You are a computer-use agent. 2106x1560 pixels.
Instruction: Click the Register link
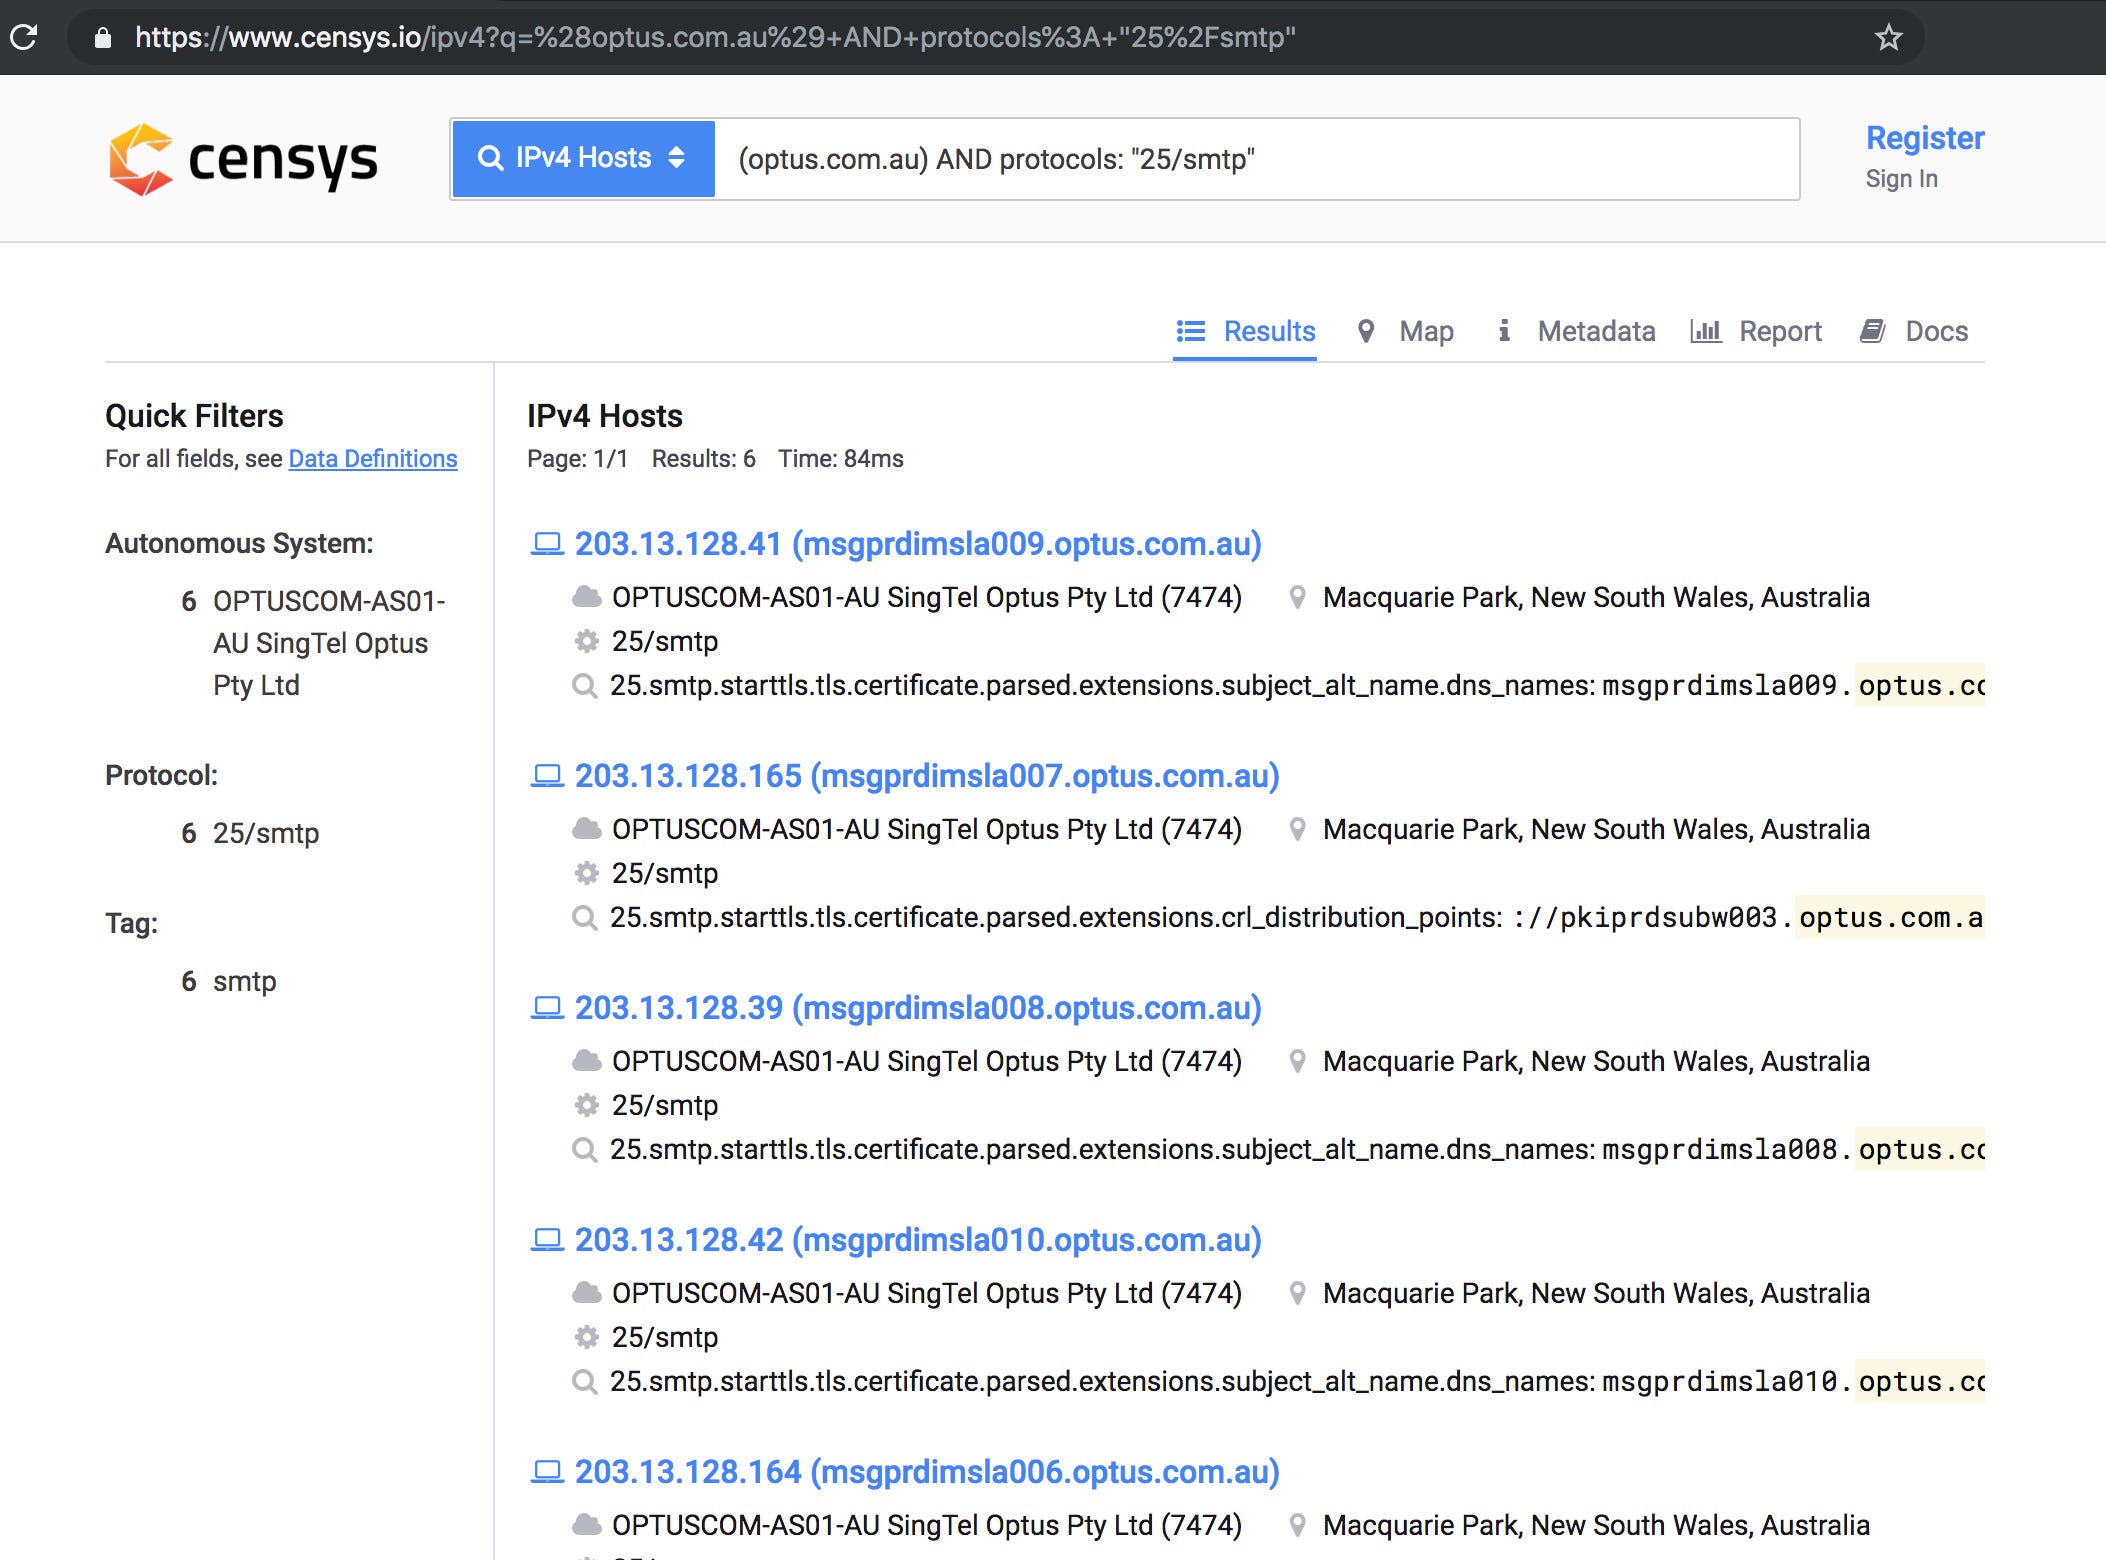[1924, 138]
